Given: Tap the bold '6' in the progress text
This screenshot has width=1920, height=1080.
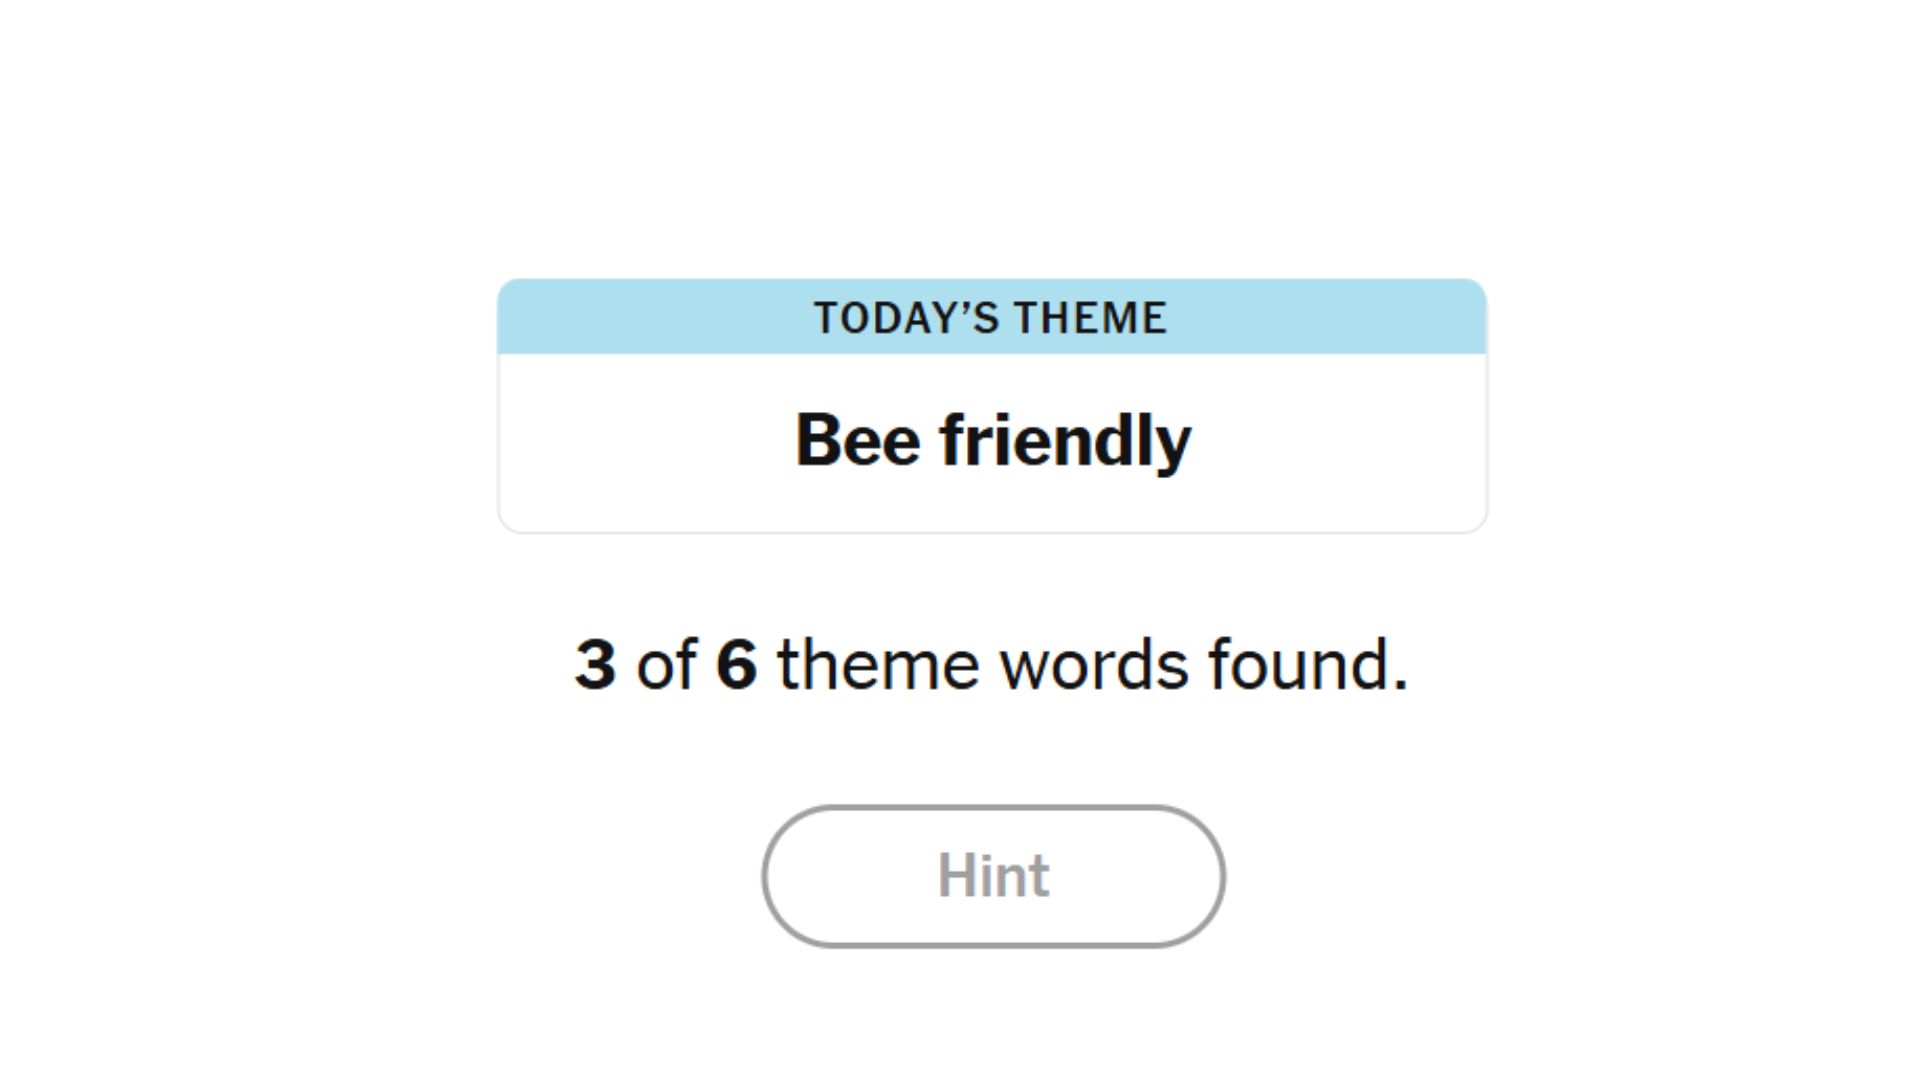Looking at the screenshot, I should point(737,662).
